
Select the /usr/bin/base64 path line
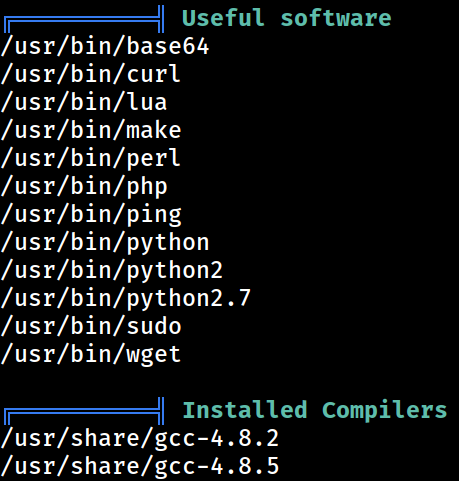click(105, 47)
